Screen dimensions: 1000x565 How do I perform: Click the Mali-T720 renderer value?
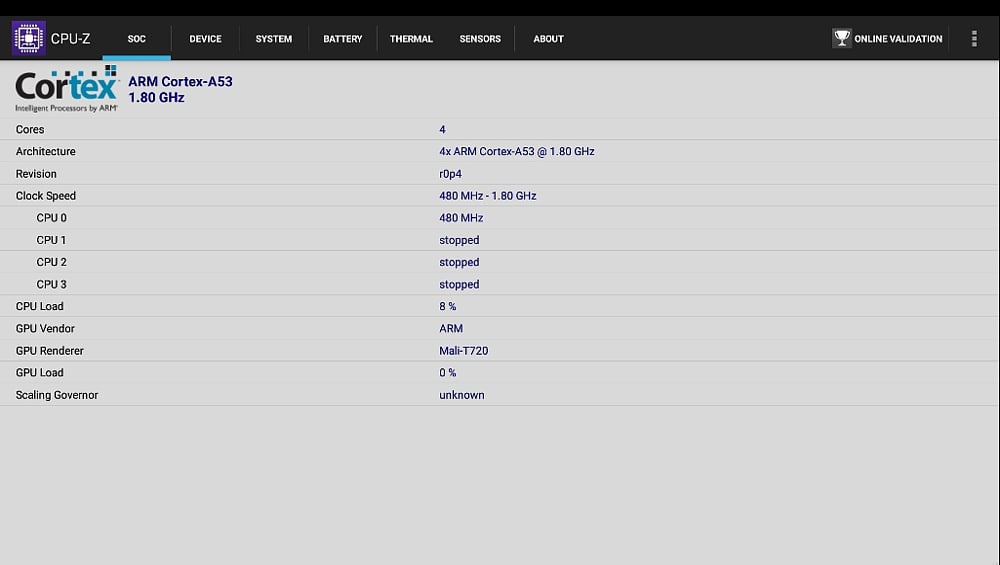coord(464,351)
